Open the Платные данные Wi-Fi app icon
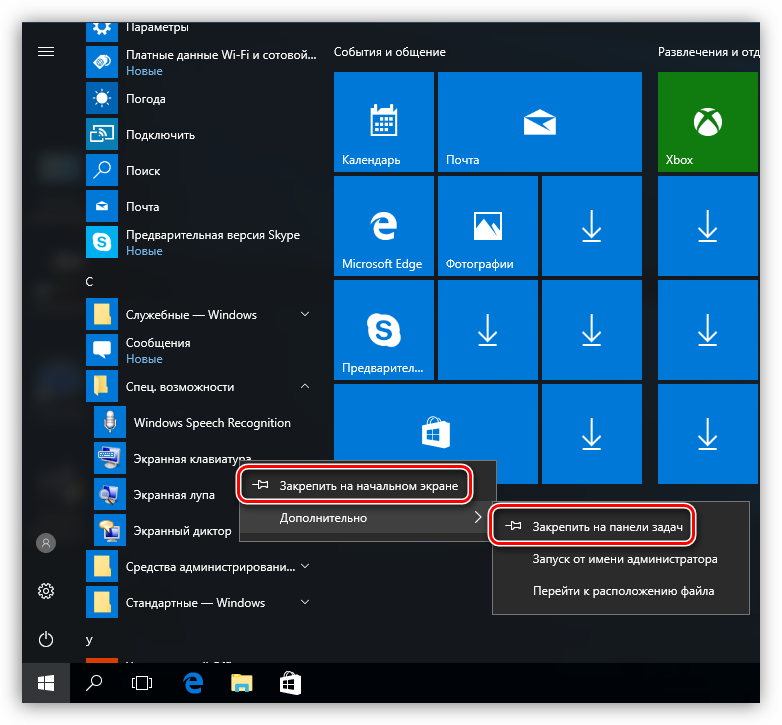782x725 pixels. click(x=102, y=62)
